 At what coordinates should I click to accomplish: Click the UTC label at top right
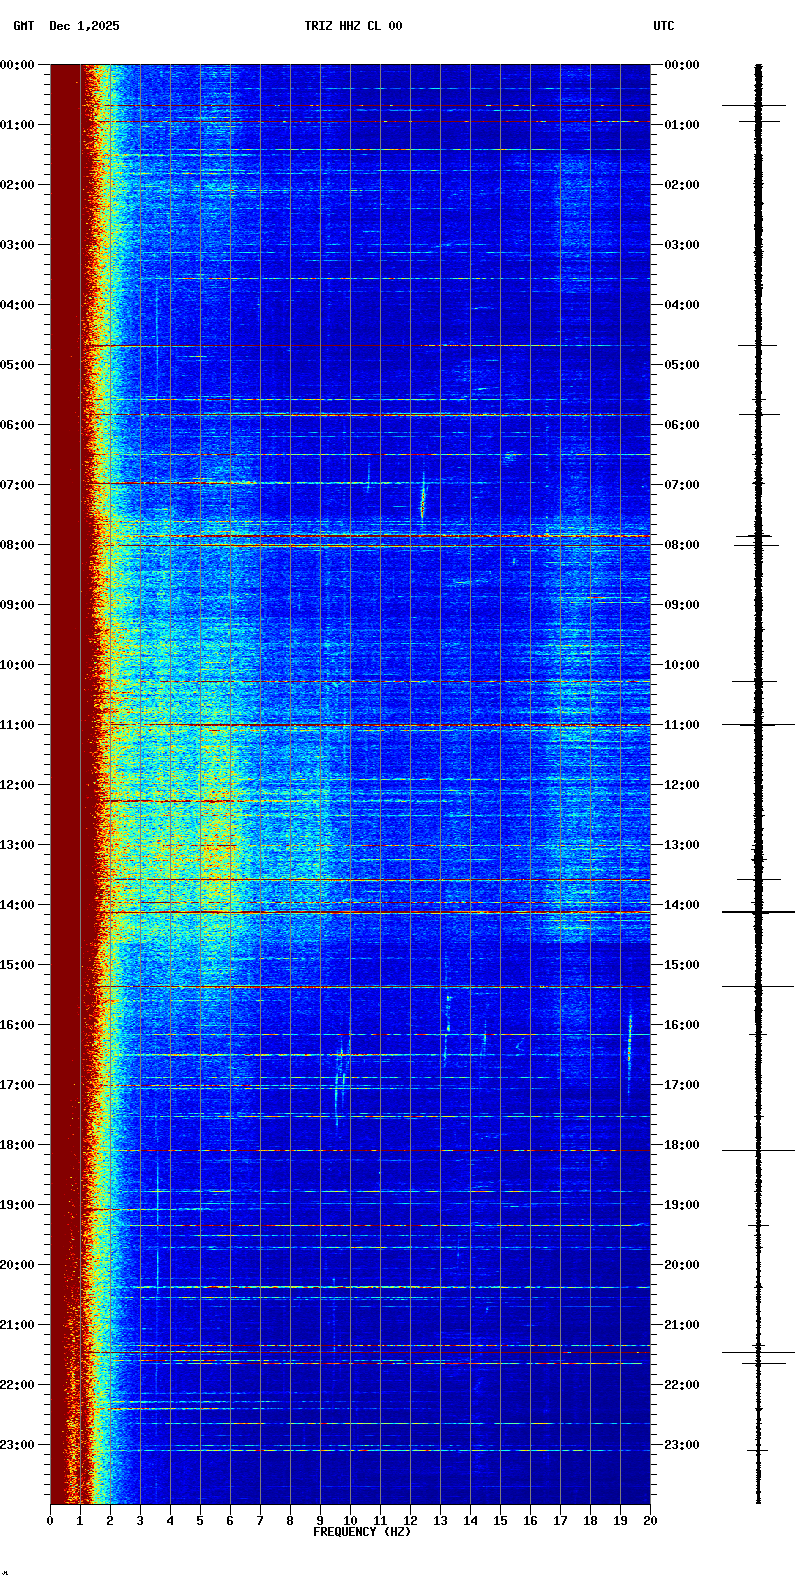click(664, 26)
